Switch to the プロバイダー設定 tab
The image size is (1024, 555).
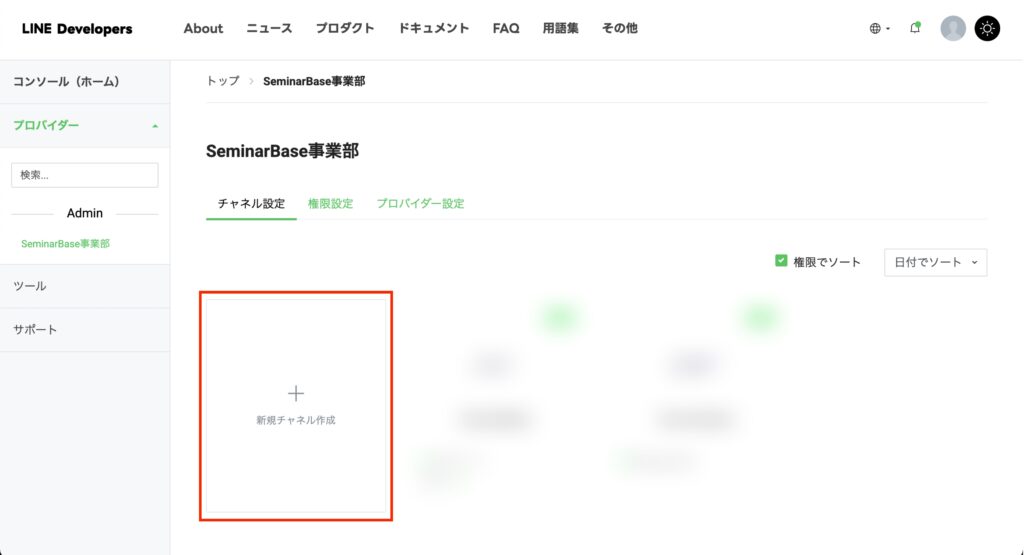point(420,204)
